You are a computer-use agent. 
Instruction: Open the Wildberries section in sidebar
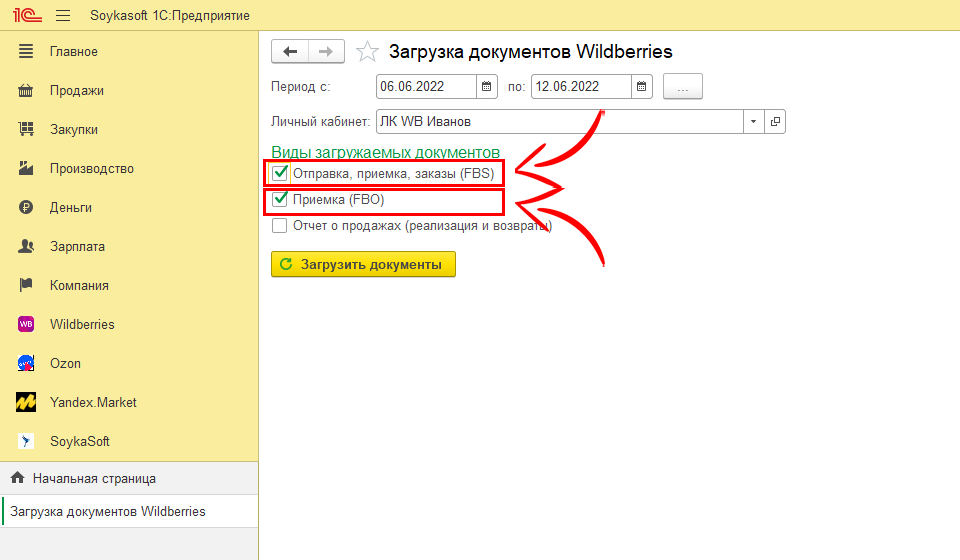(82, 324)
